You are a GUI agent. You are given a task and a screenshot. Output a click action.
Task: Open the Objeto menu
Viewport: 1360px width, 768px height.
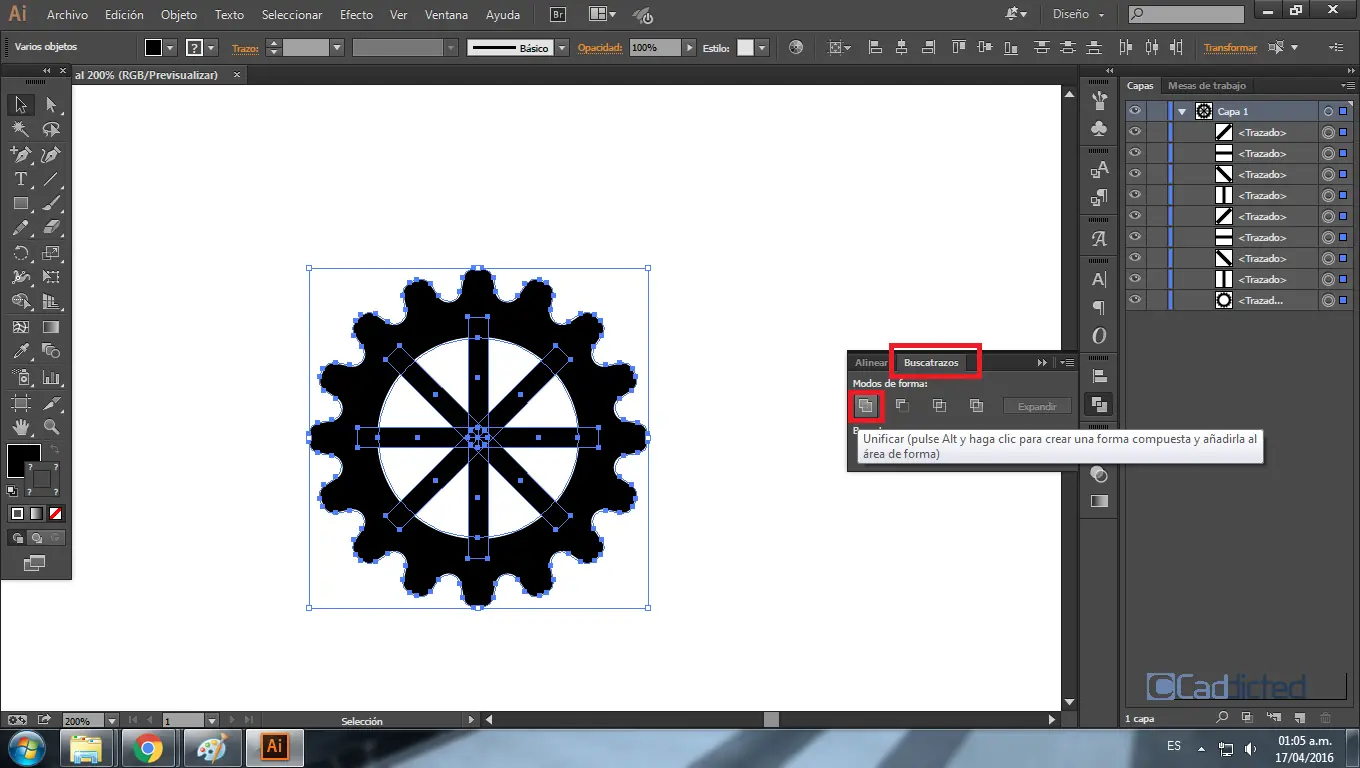click(x=179, y=15)
